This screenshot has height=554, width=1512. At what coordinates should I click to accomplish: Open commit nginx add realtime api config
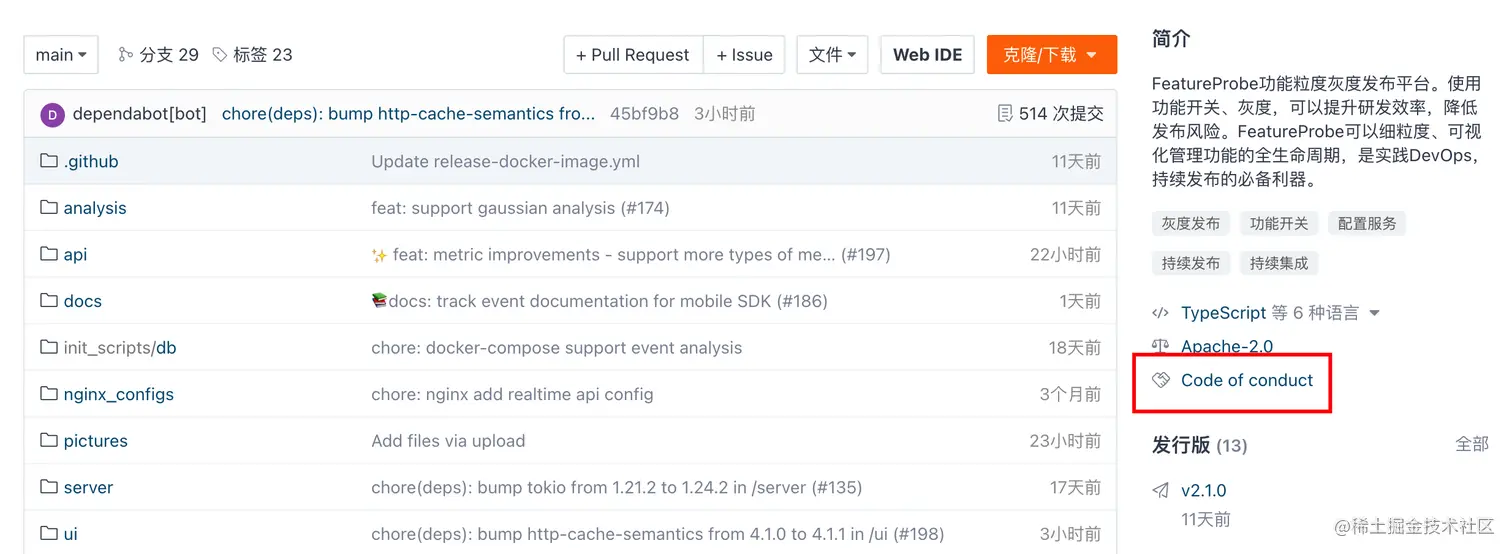(512, 395)
